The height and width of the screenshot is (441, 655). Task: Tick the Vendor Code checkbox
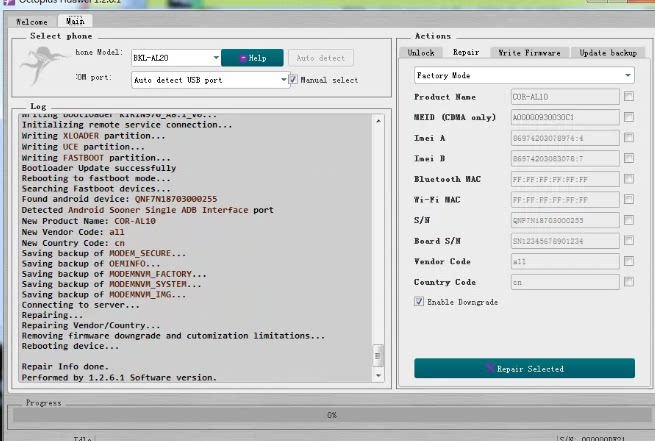pyautogui.click(x=629, y=261)
